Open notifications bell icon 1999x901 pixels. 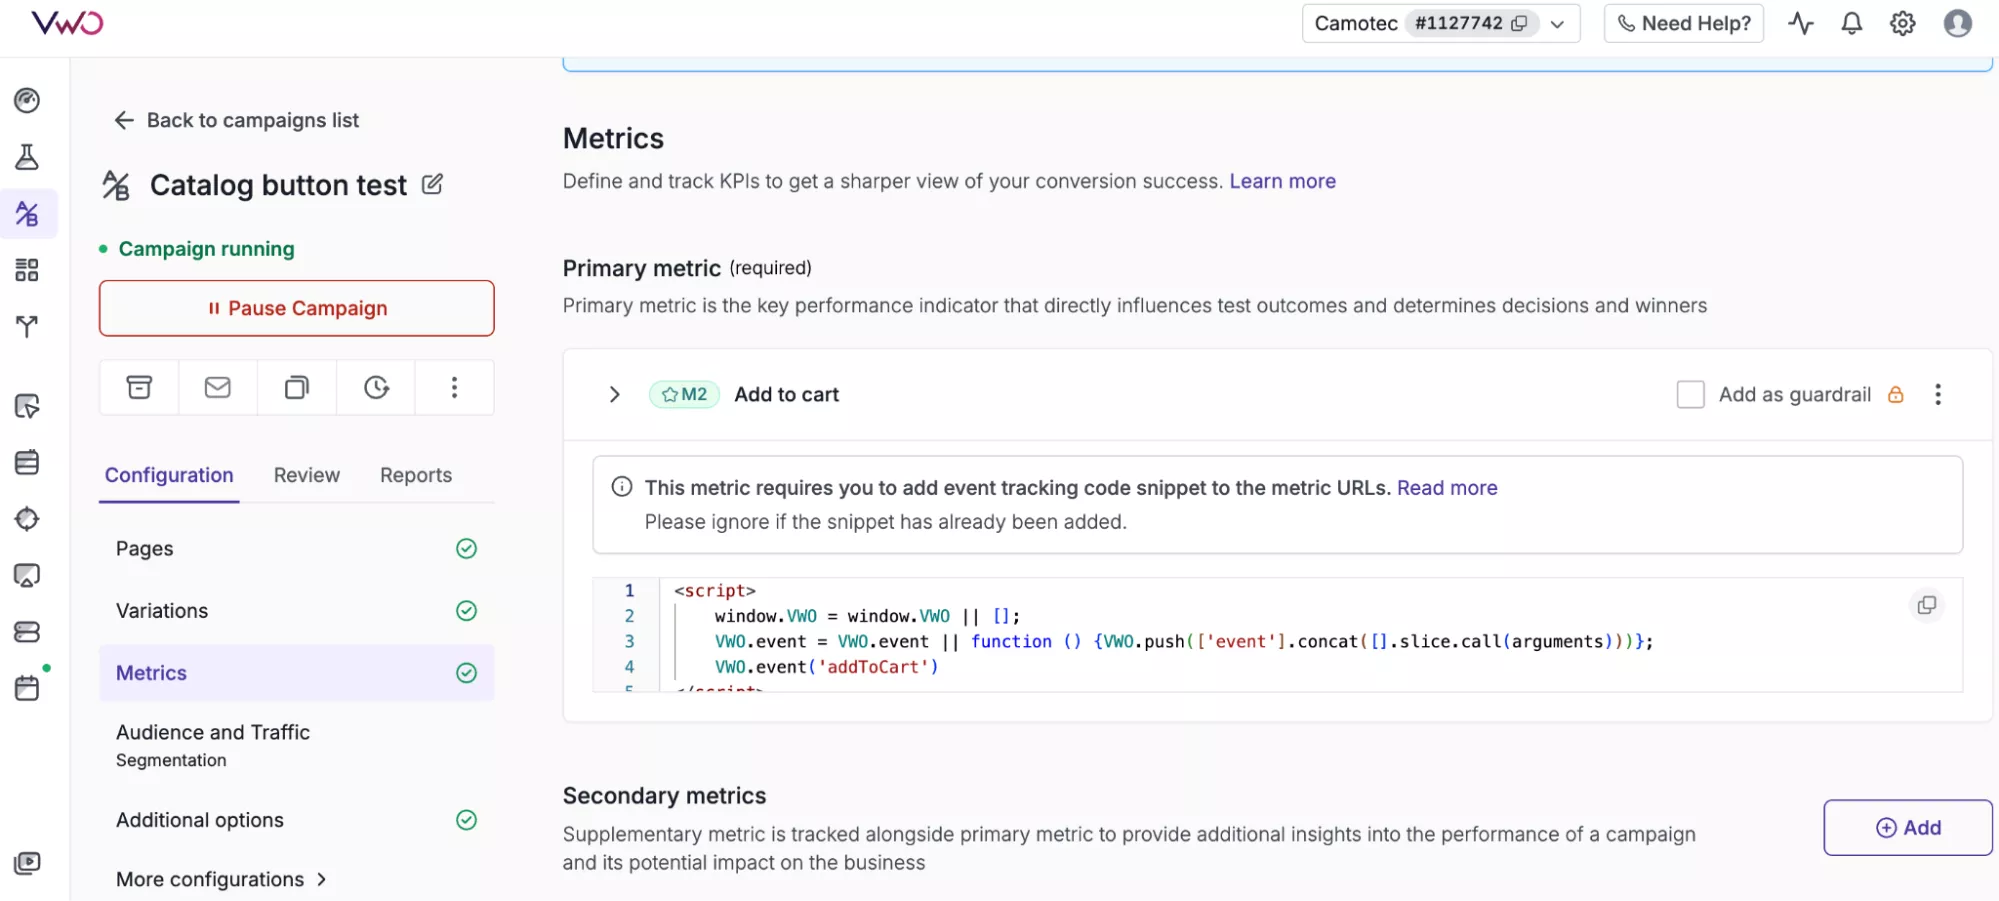point(1851,23)
